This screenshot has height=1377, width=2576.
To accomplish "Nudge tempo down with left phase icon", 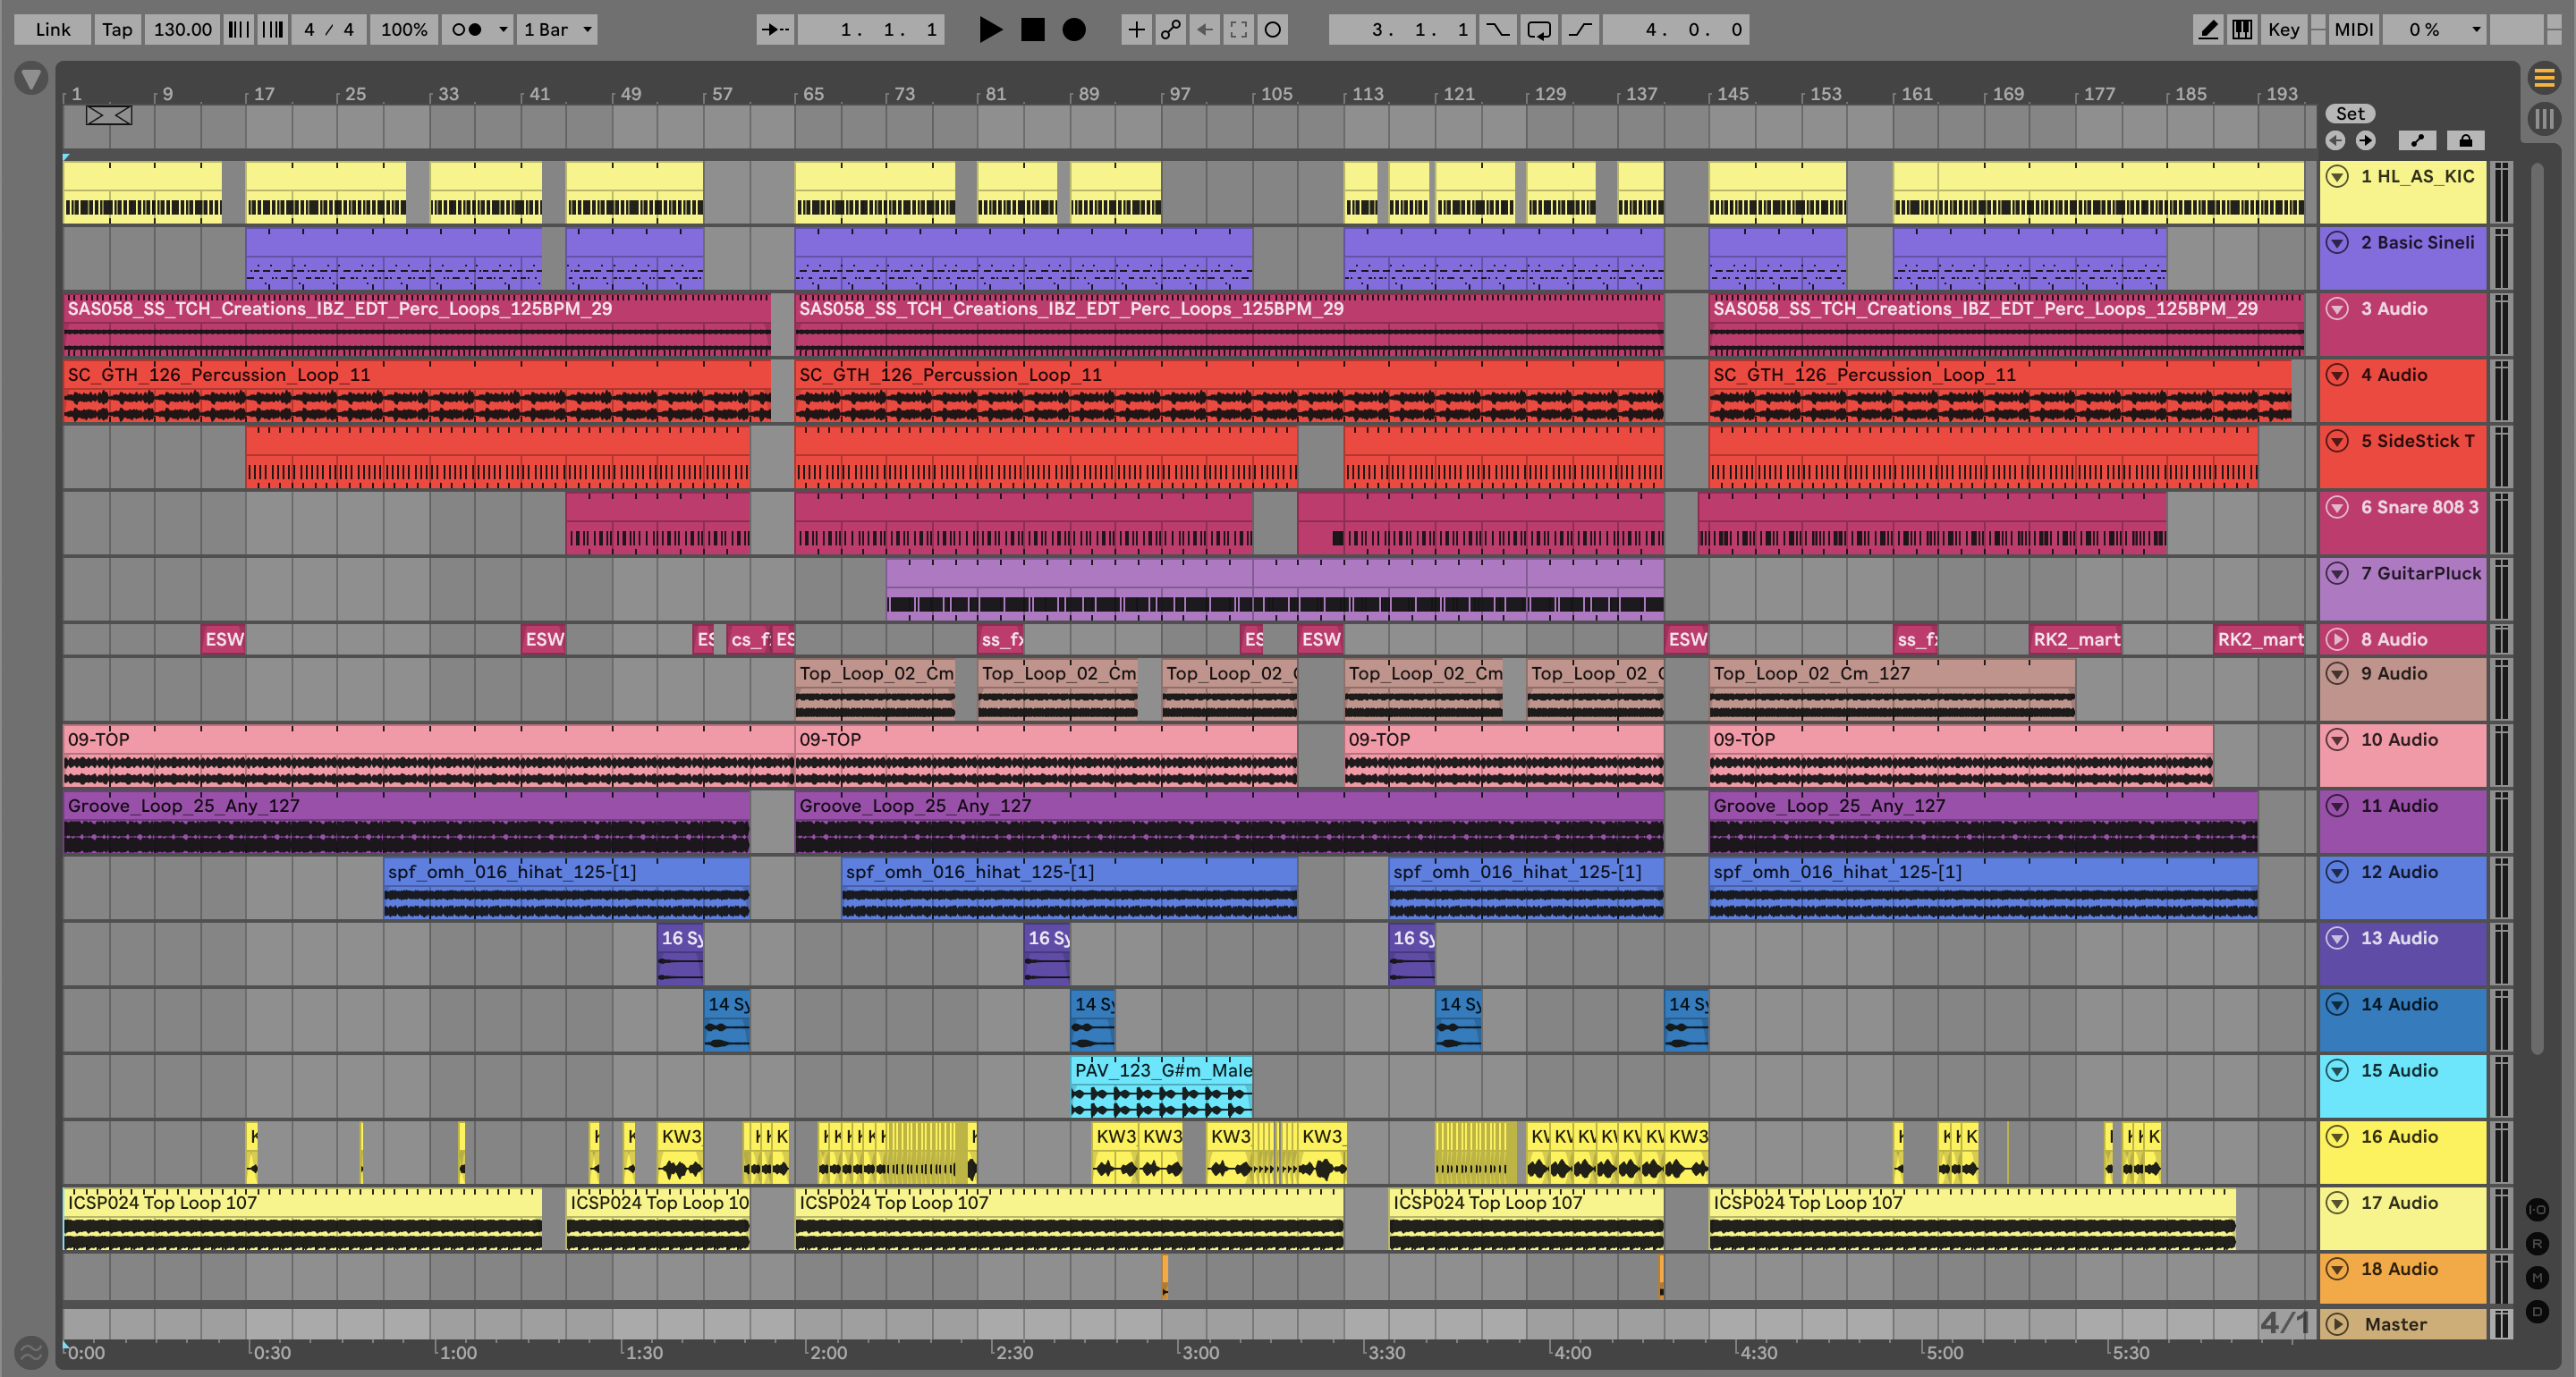I will click(x=238, y=30).
